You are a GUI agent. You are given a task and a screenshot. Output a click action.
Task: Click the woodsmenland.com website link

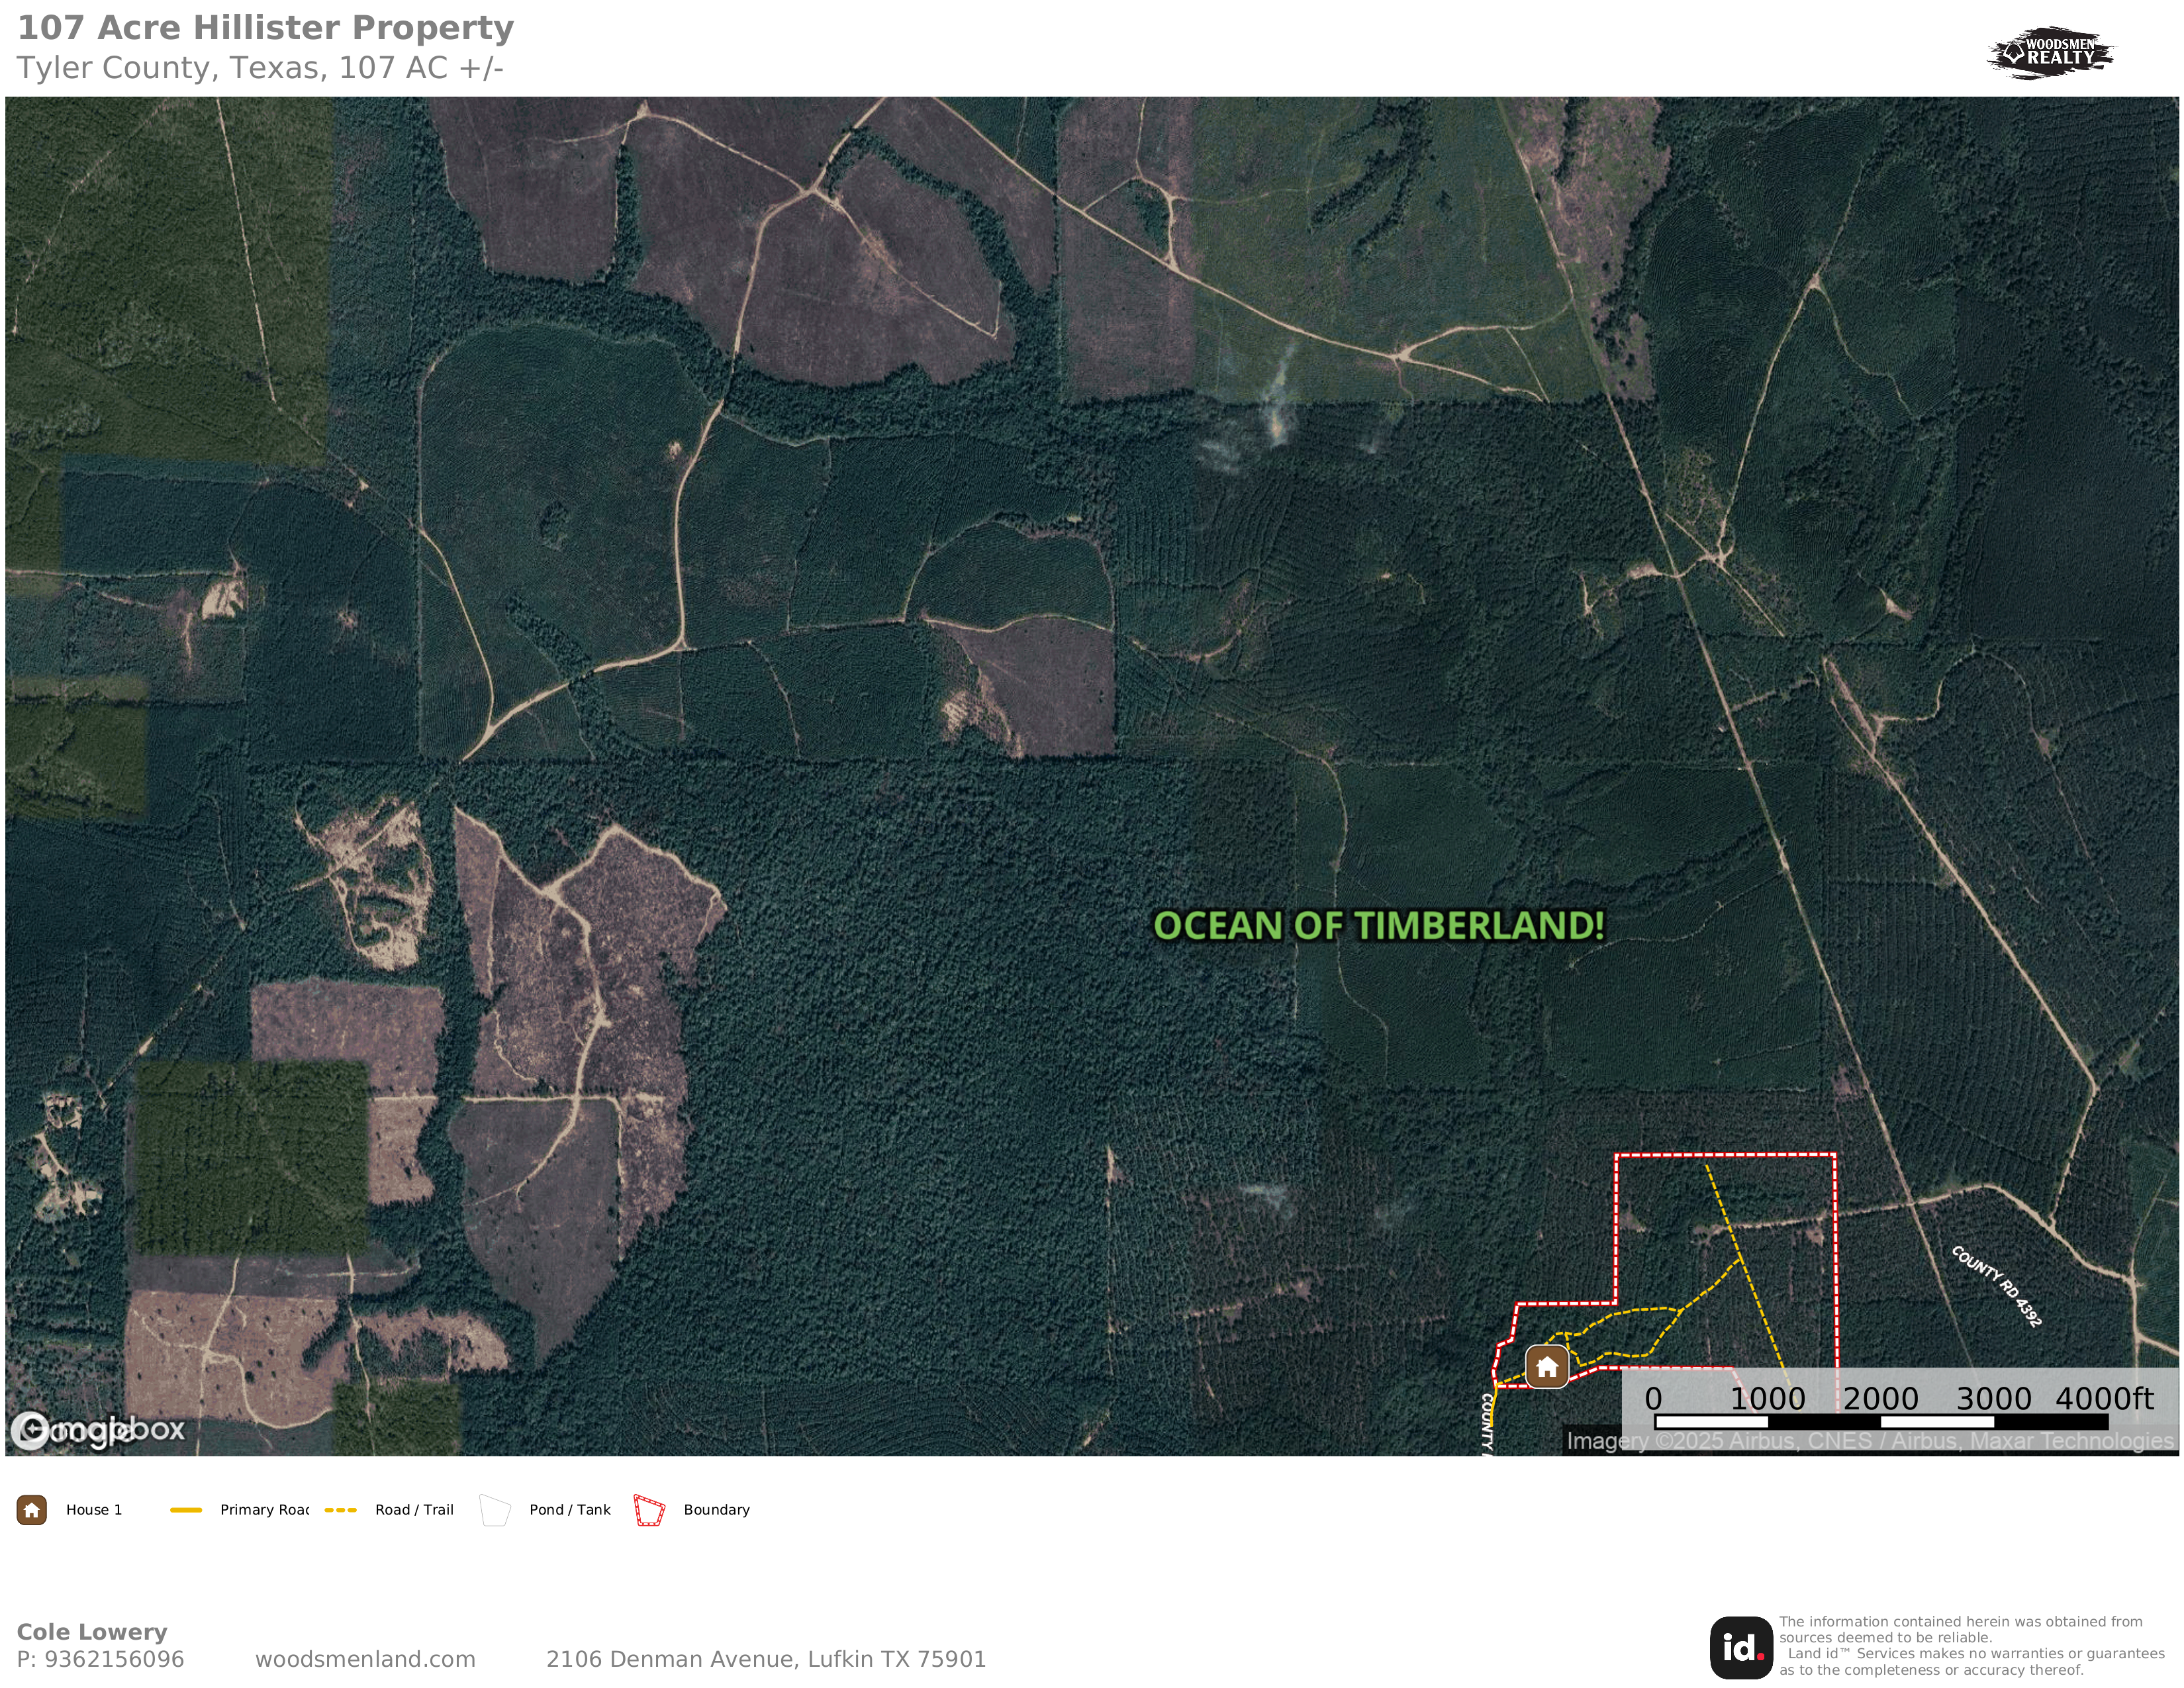[x=365, y=1659]
